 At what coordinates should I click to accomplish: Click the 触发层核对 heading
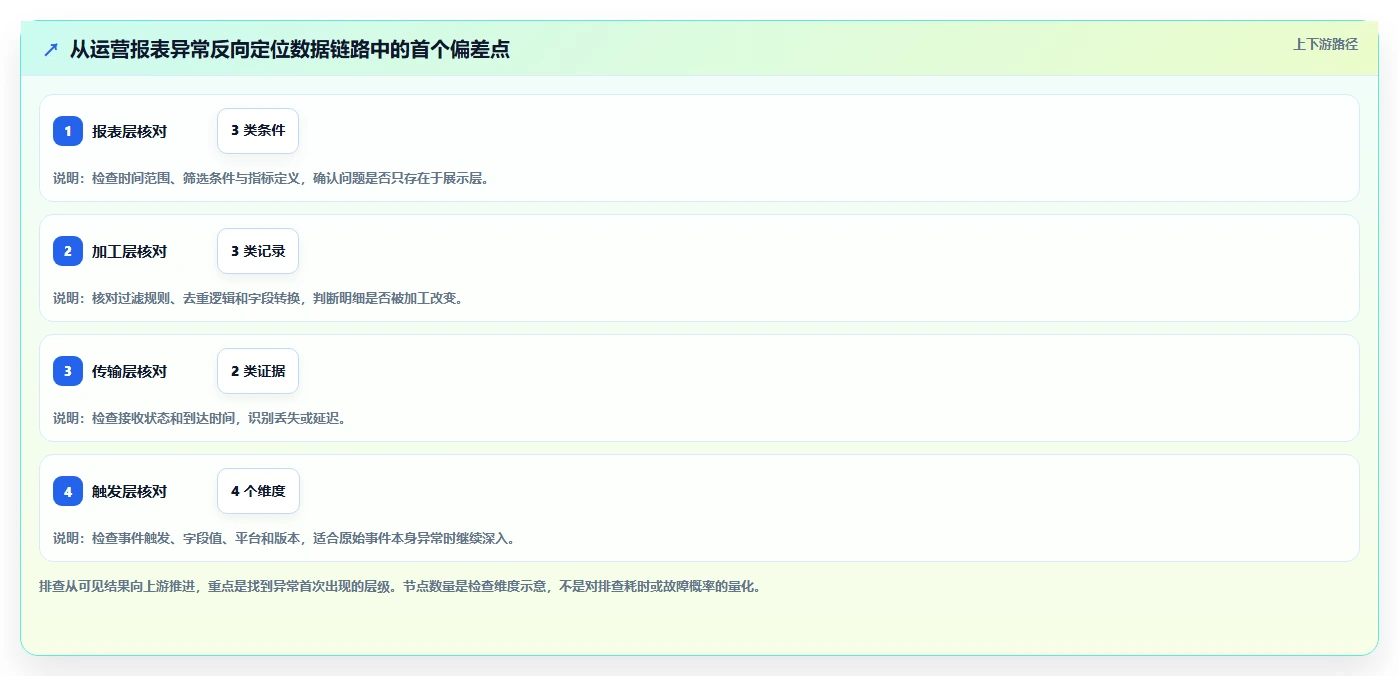129,491
